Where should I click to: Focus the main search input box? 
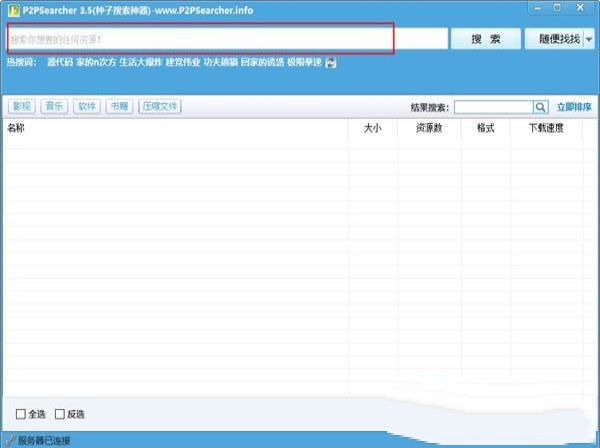tap(201, 39)
